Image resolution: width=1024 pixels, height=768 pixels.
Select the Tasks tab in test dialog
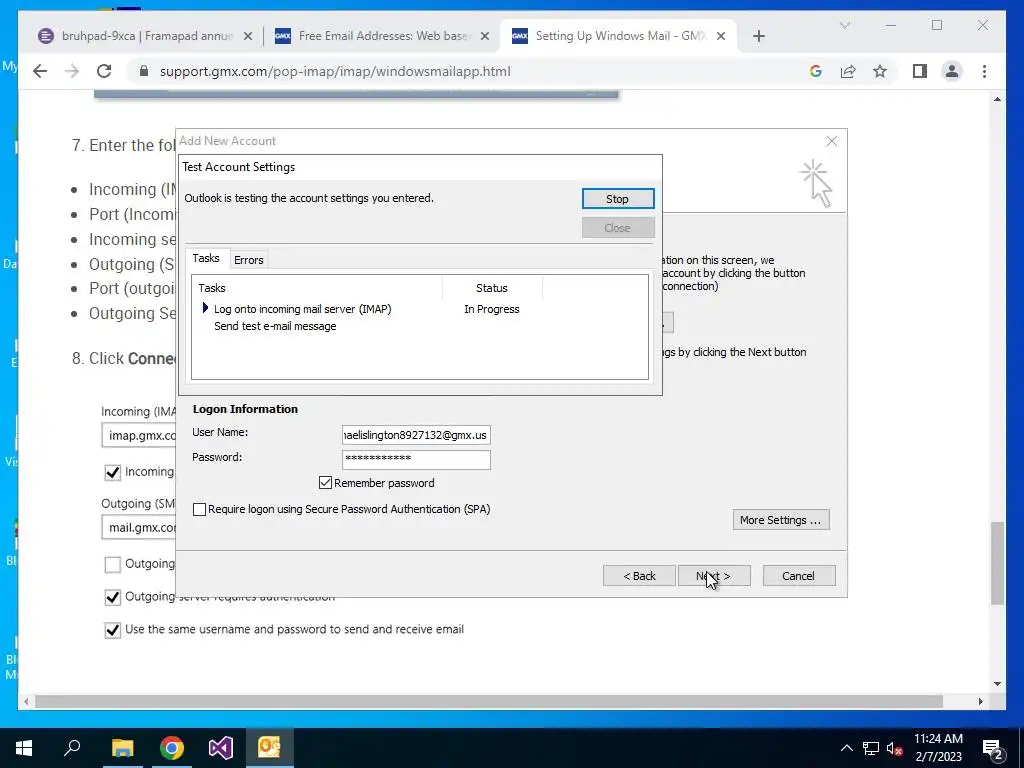206,258
